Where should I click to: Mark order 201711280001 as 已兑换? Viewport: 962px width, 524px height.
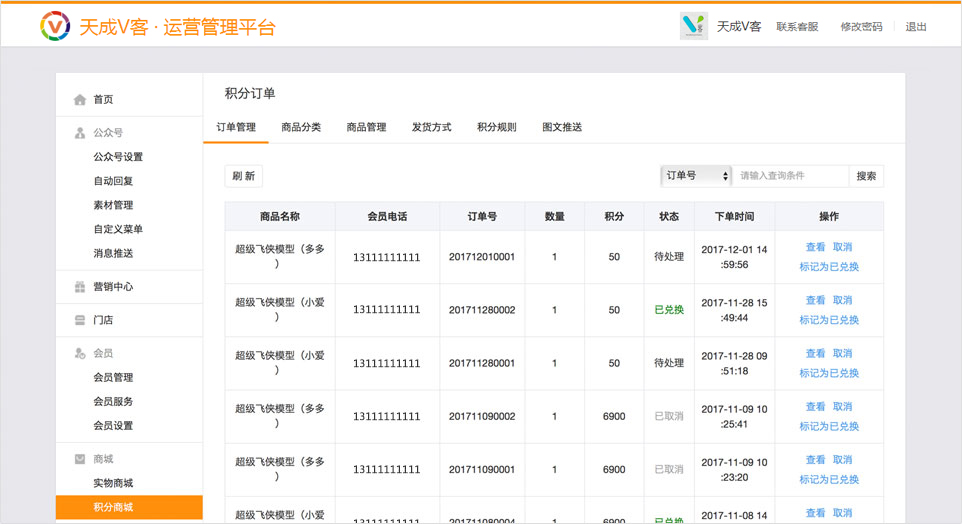pos(828,373)
